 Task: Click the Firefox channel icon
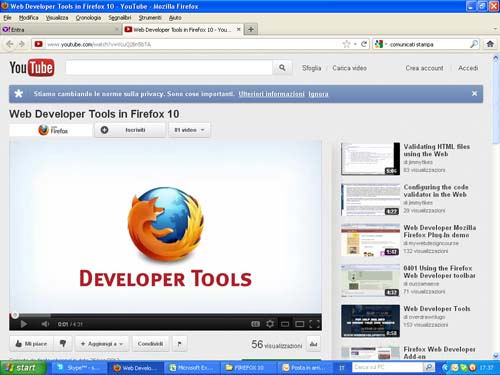(x=51, y=130)
